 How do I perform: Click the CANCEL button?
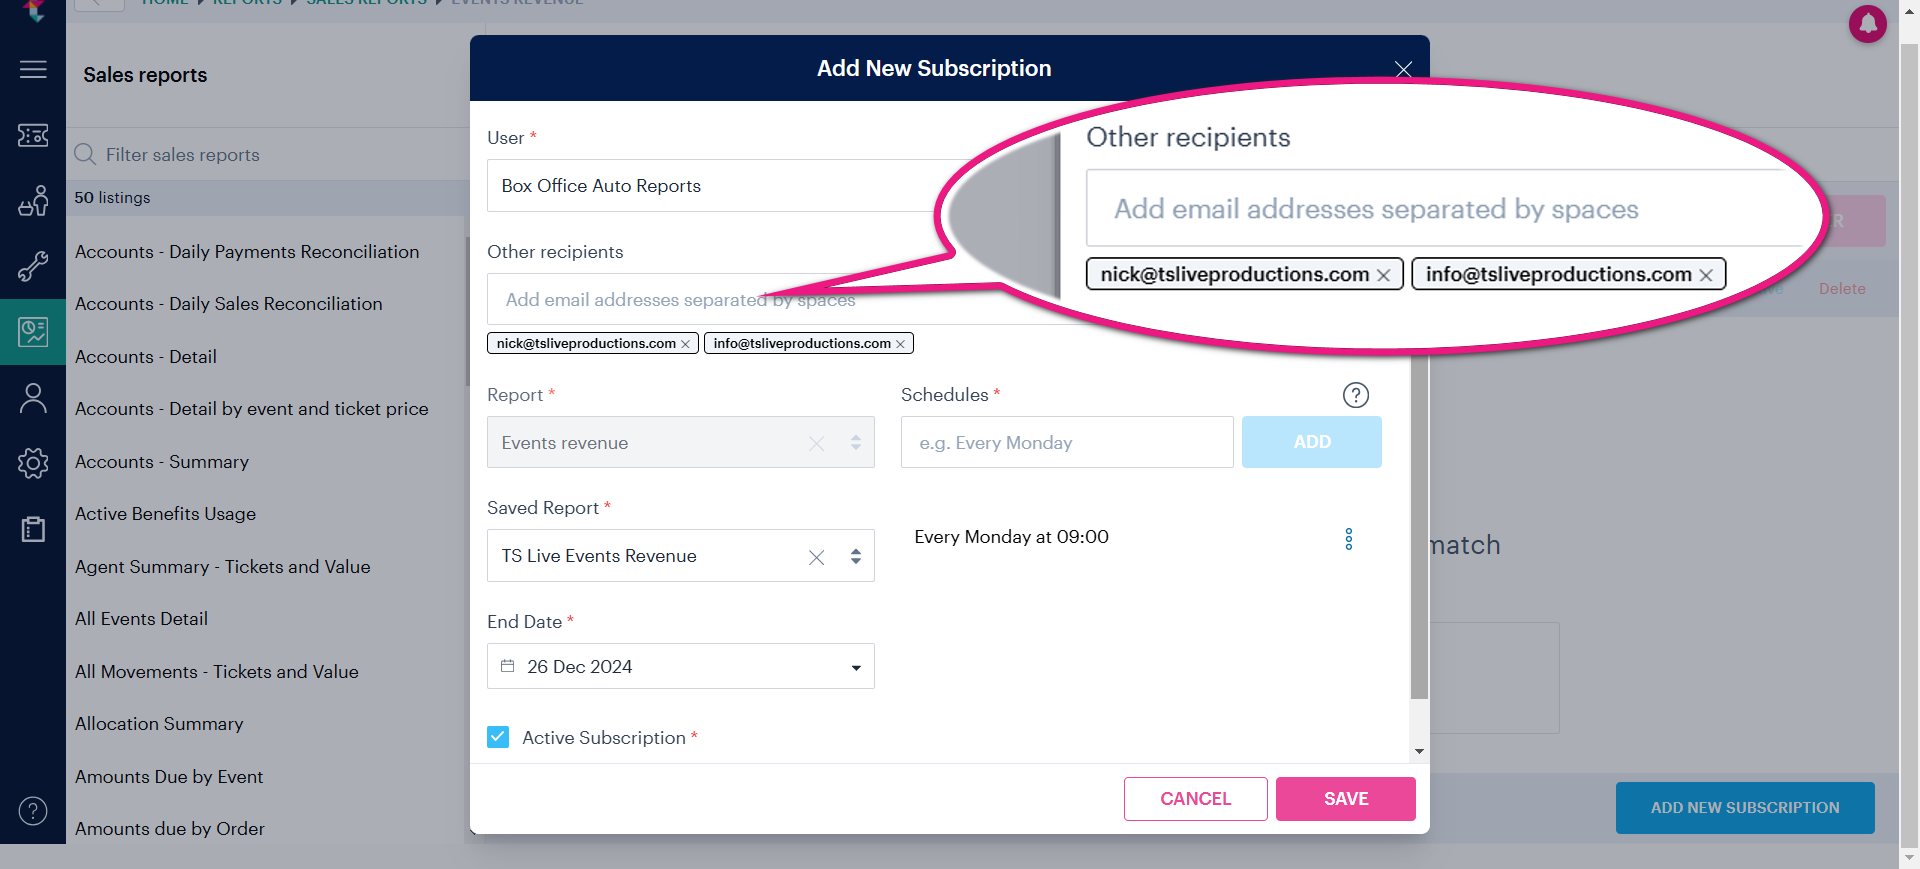1196,799
